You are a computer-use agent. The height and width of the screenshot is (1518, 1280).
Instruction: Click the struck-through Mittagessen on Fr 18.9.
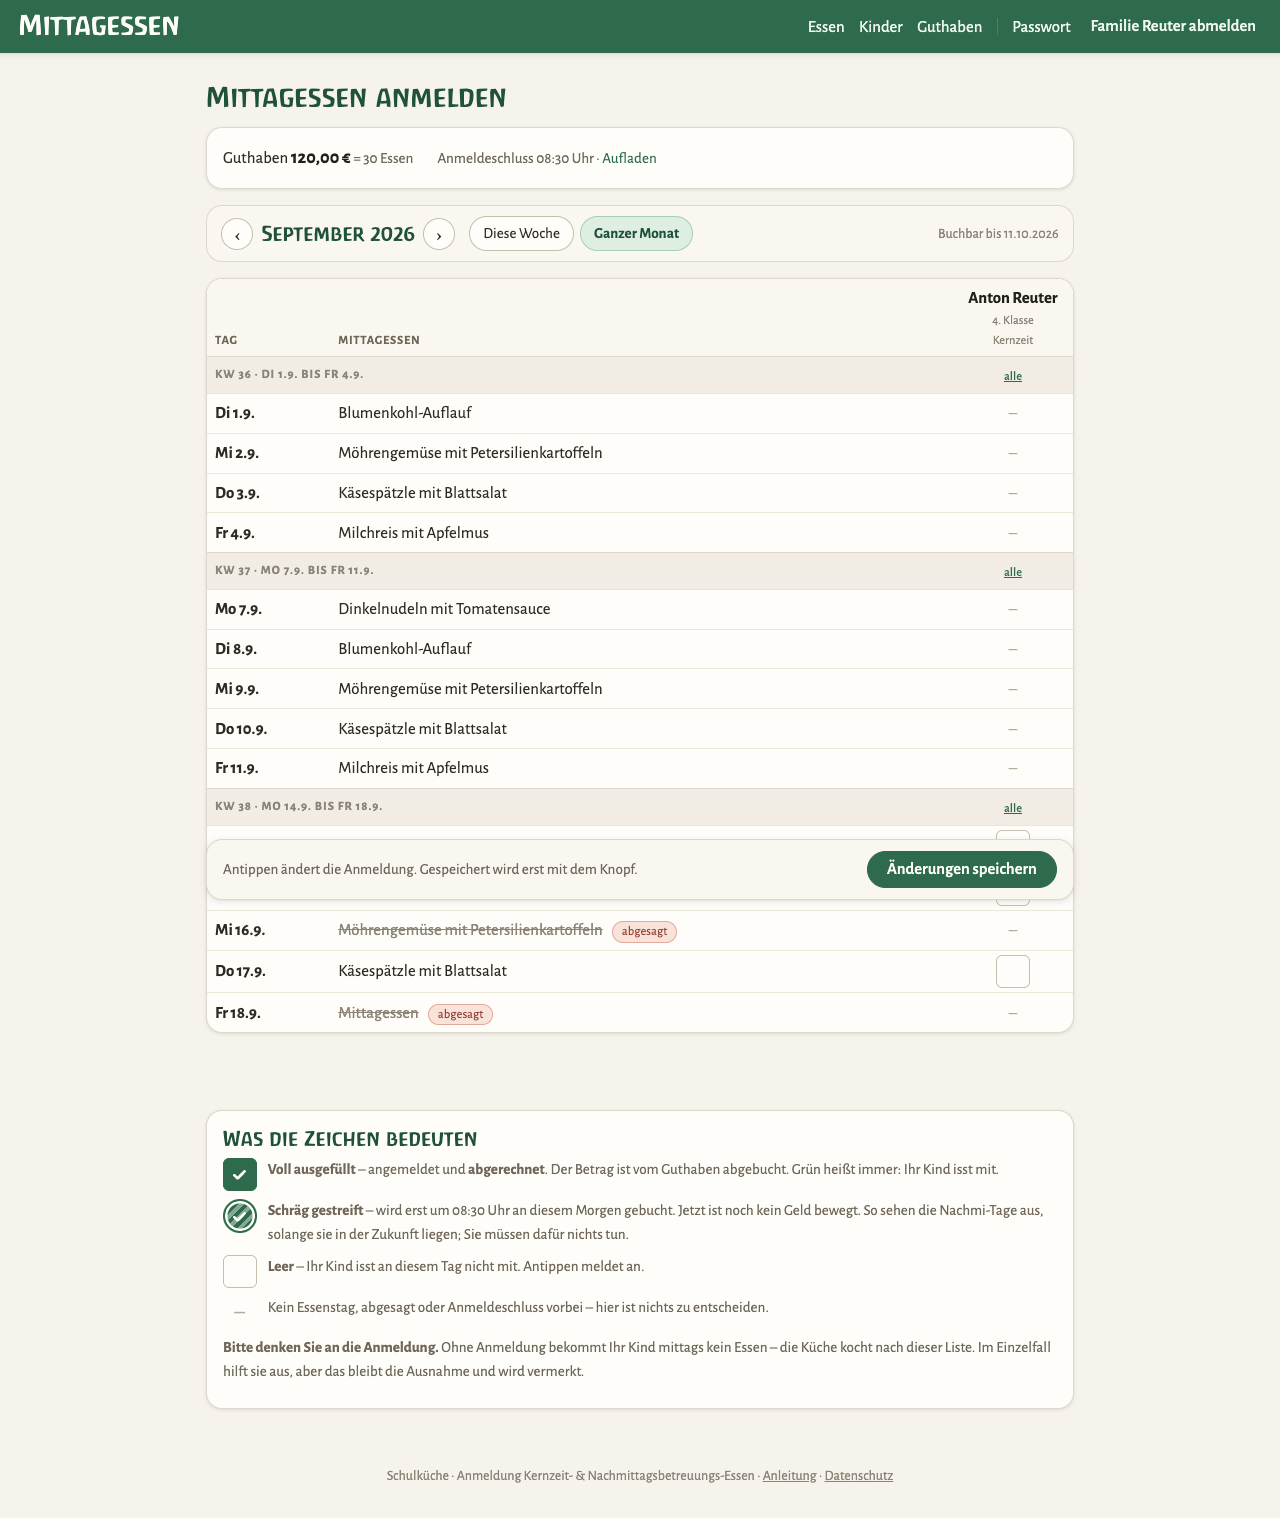[378, 1013]
